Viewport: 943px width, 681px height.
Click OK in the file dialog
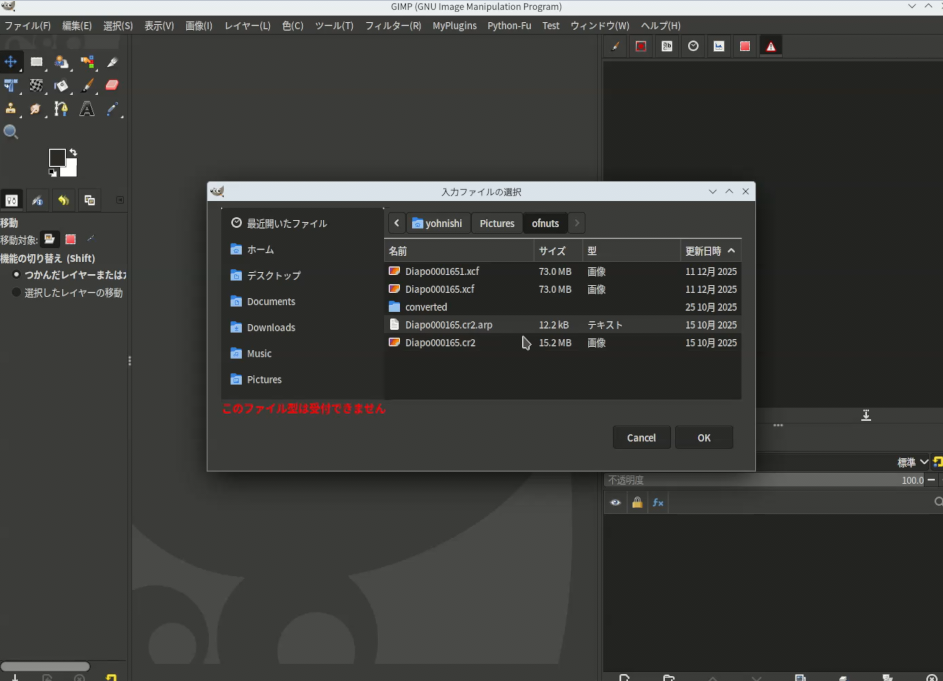(x=704, y=438)
